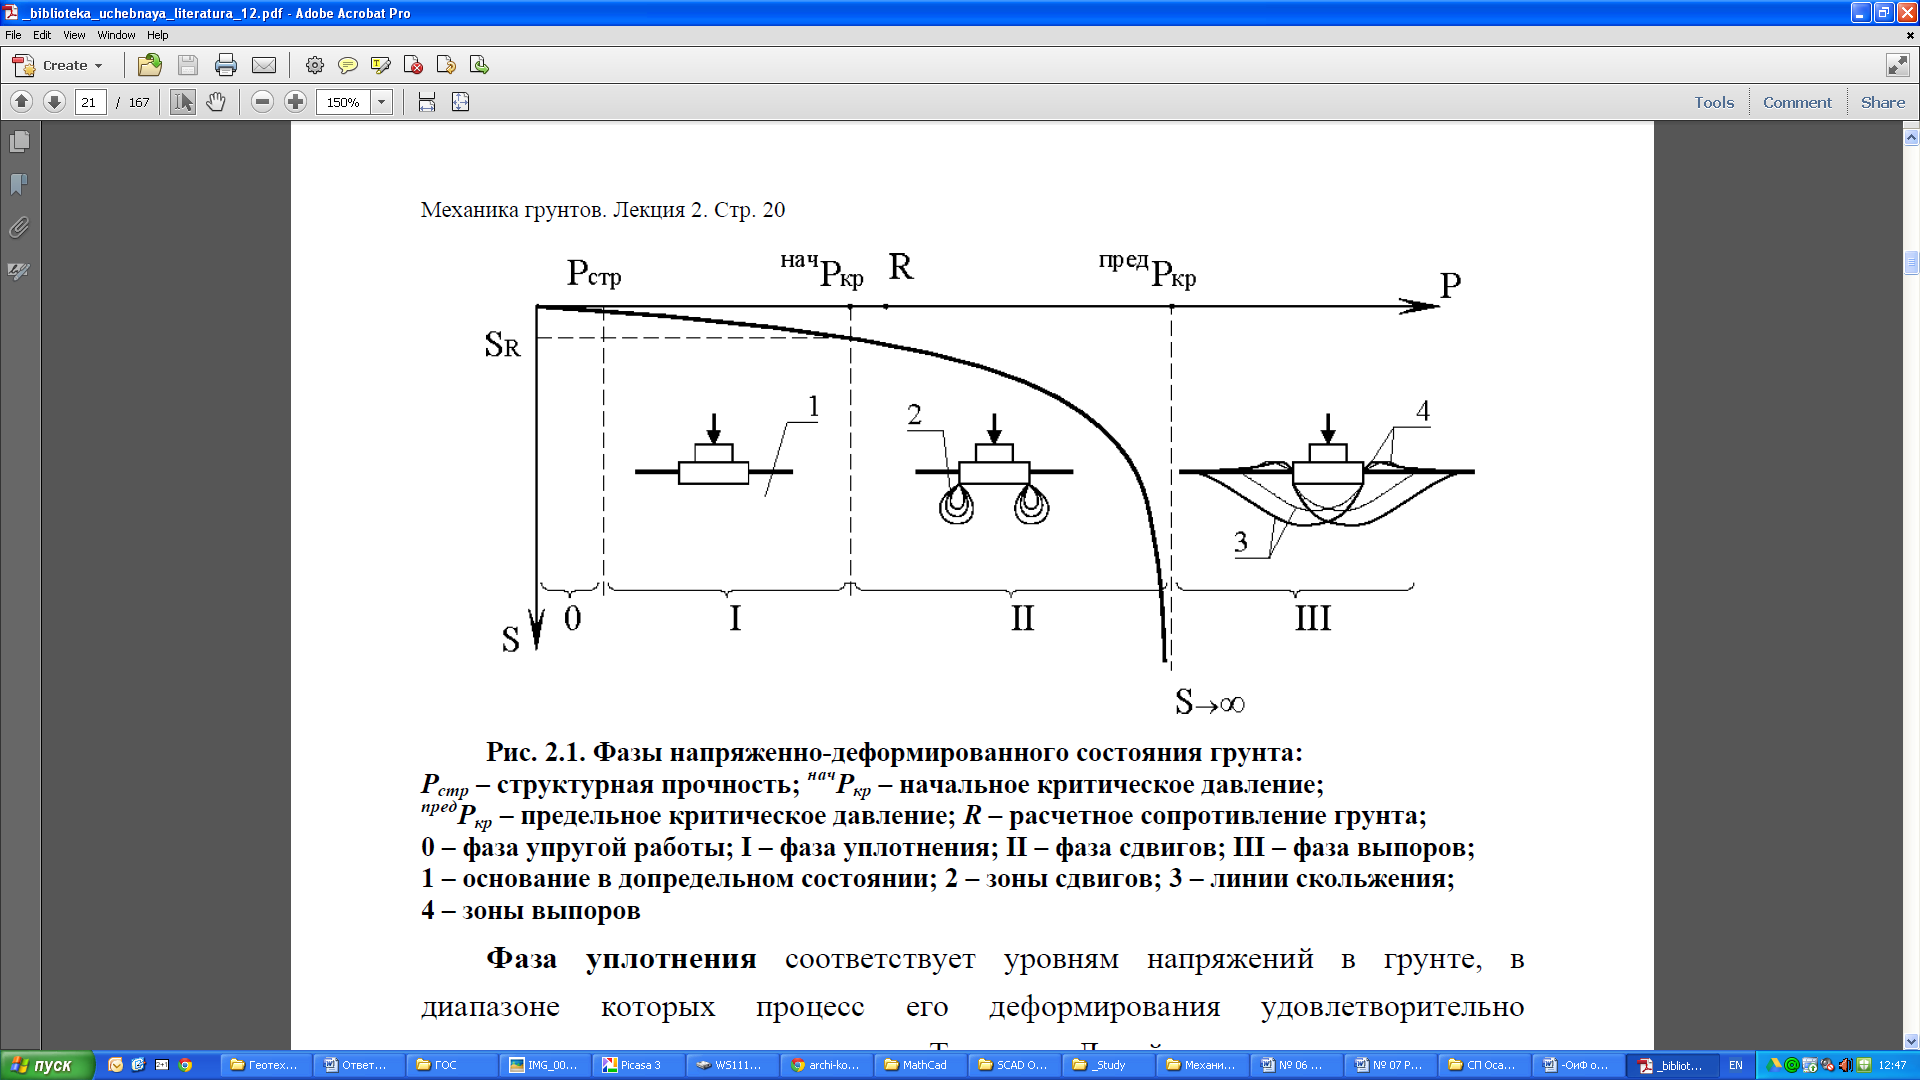This screenshot has height=1080, width=1920.
Task: Click the 150% zoom value field
Action: tap(343, 102)
